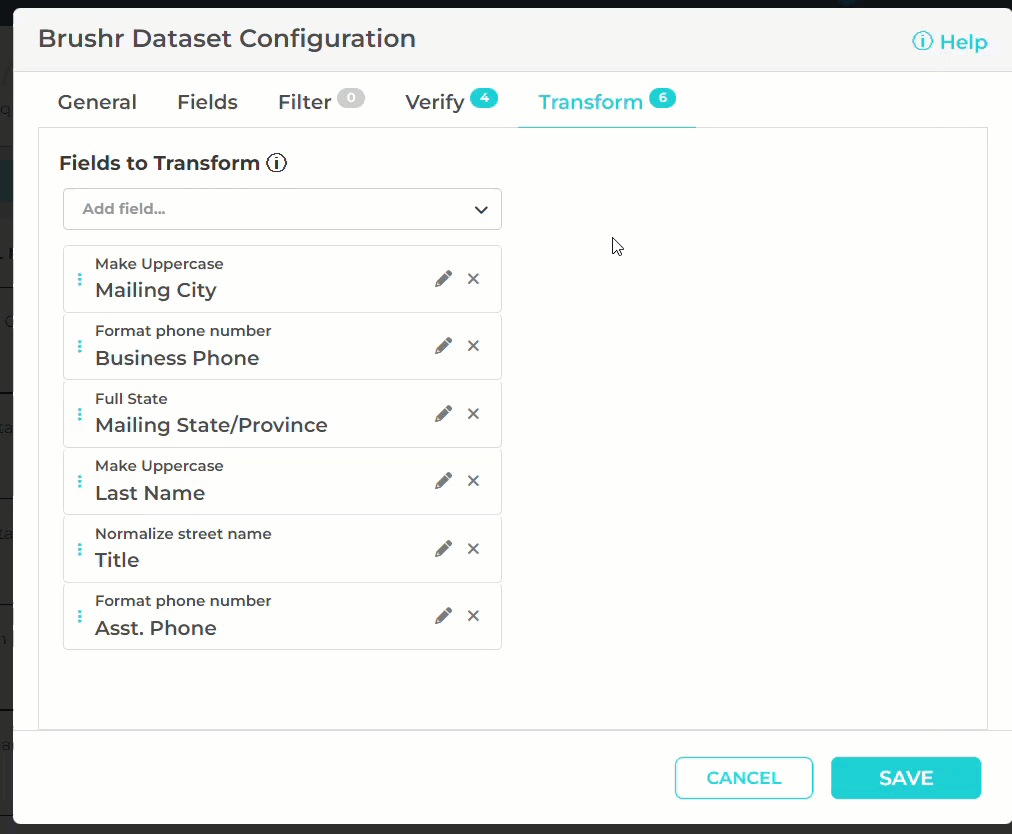This screenshot has width=1012, height=834.
Task: Edit the Business Phone transform
Action: click(443, 346)
